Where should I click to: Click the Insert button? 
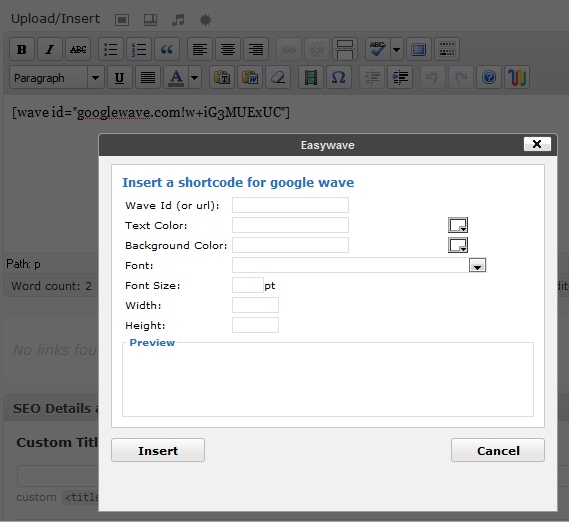(x=158, y=450)
